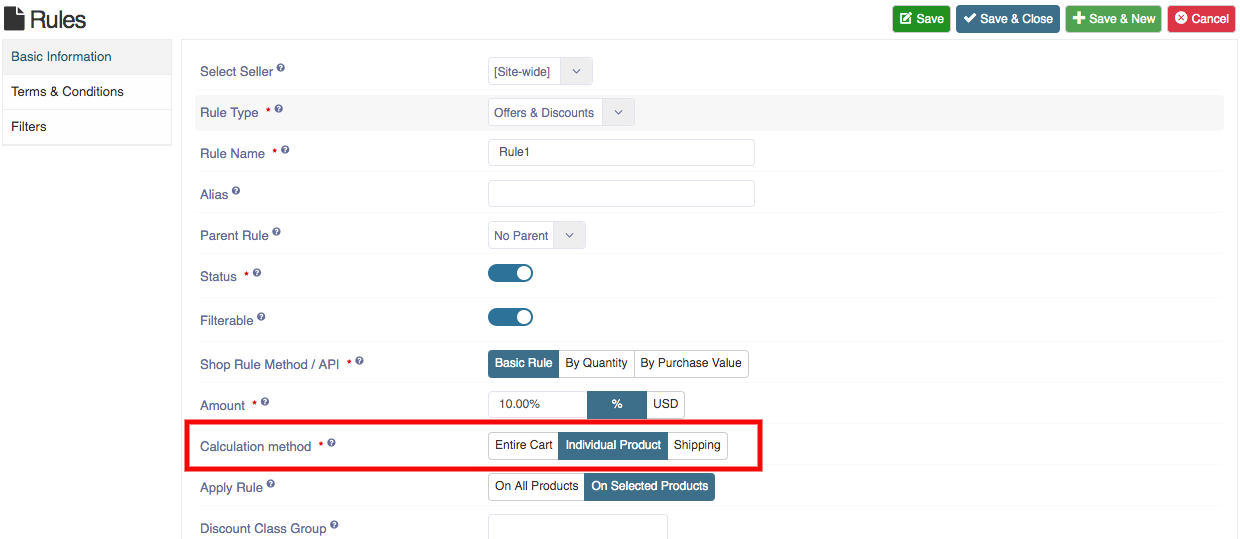Click the red Cancel button
This screenshot has height=539, width=1240.
click(1201, 19)
